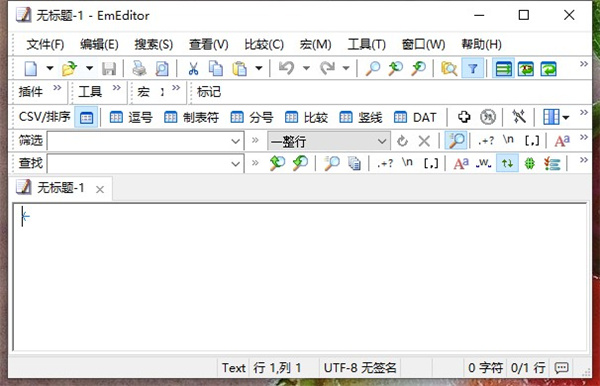The height and width of the screenshot is (386, 600).
Task: Click the Find magnifier icon in main toolbar
Action: 373,68
